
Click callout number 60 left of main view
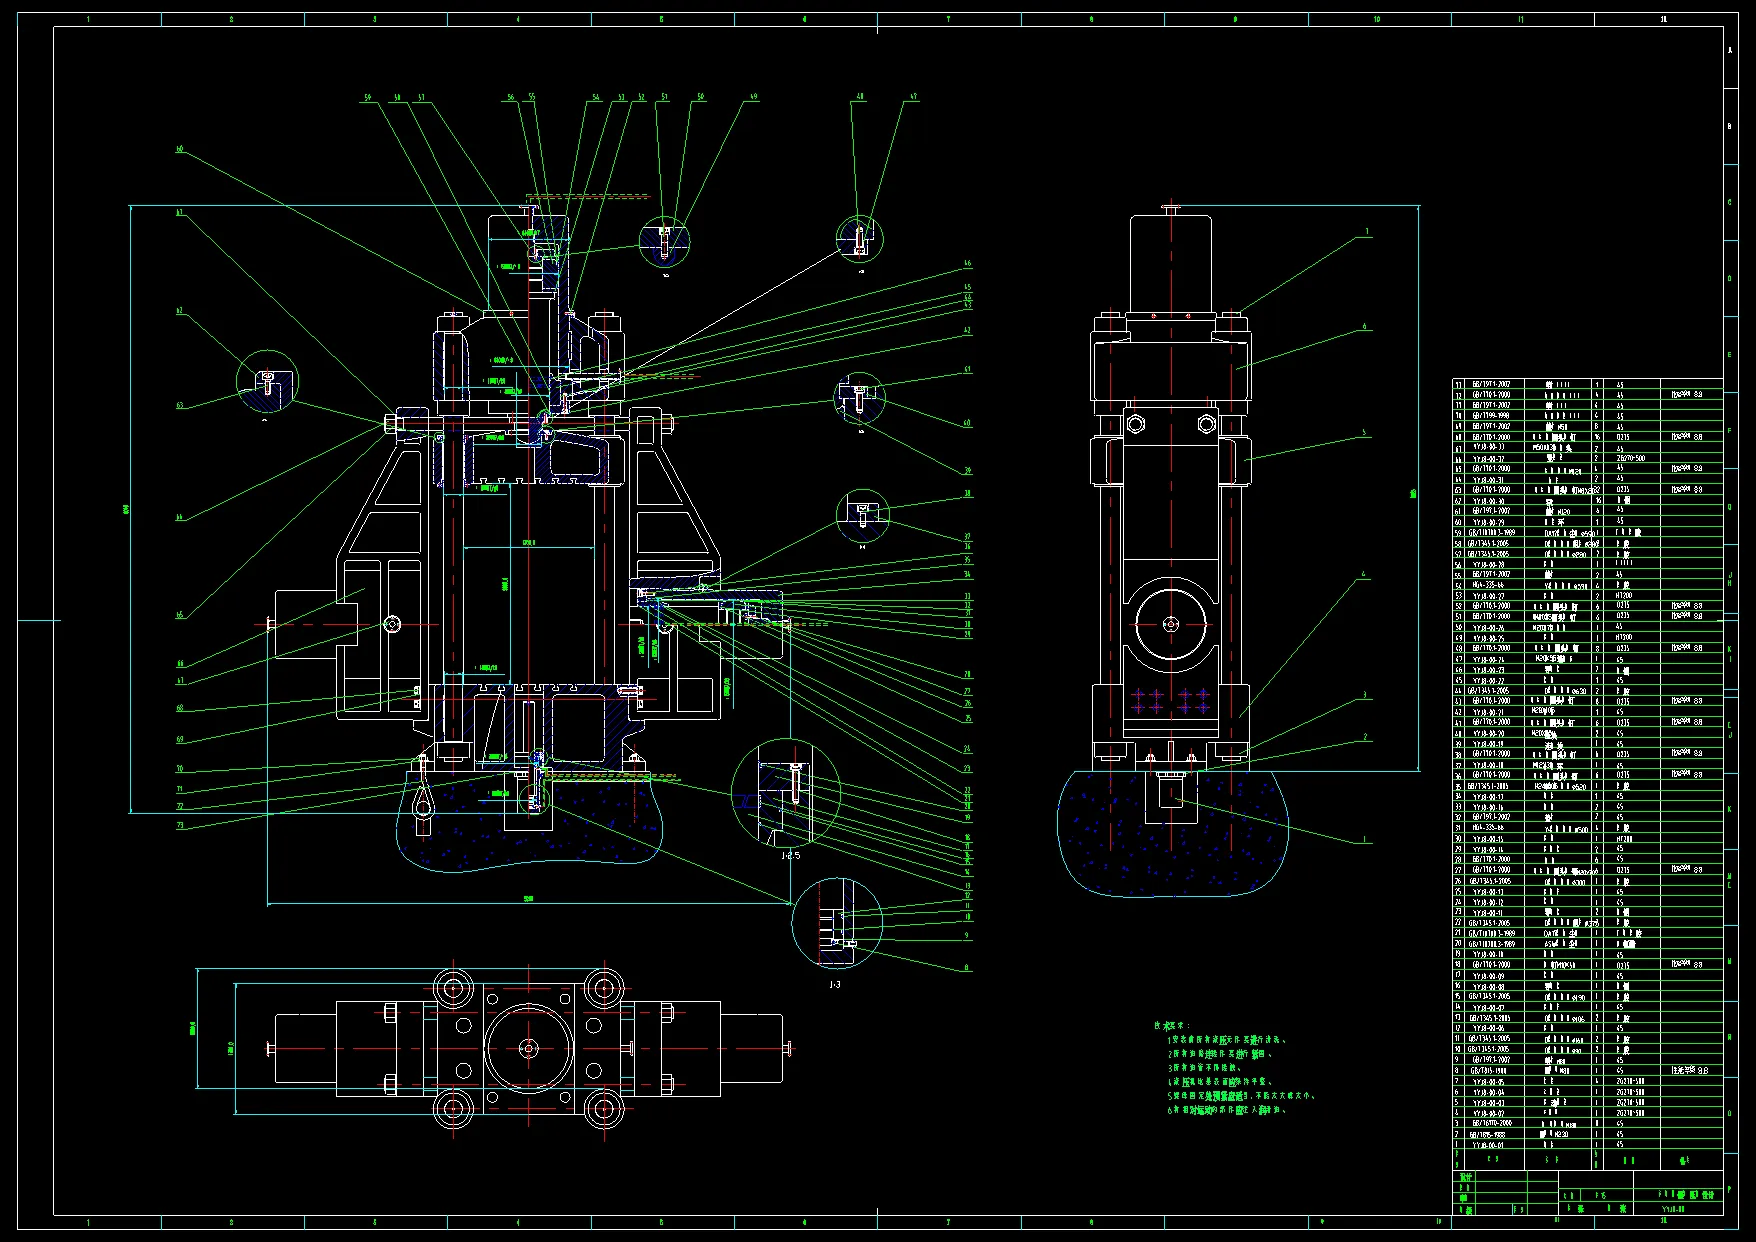(x=180, y=150)
